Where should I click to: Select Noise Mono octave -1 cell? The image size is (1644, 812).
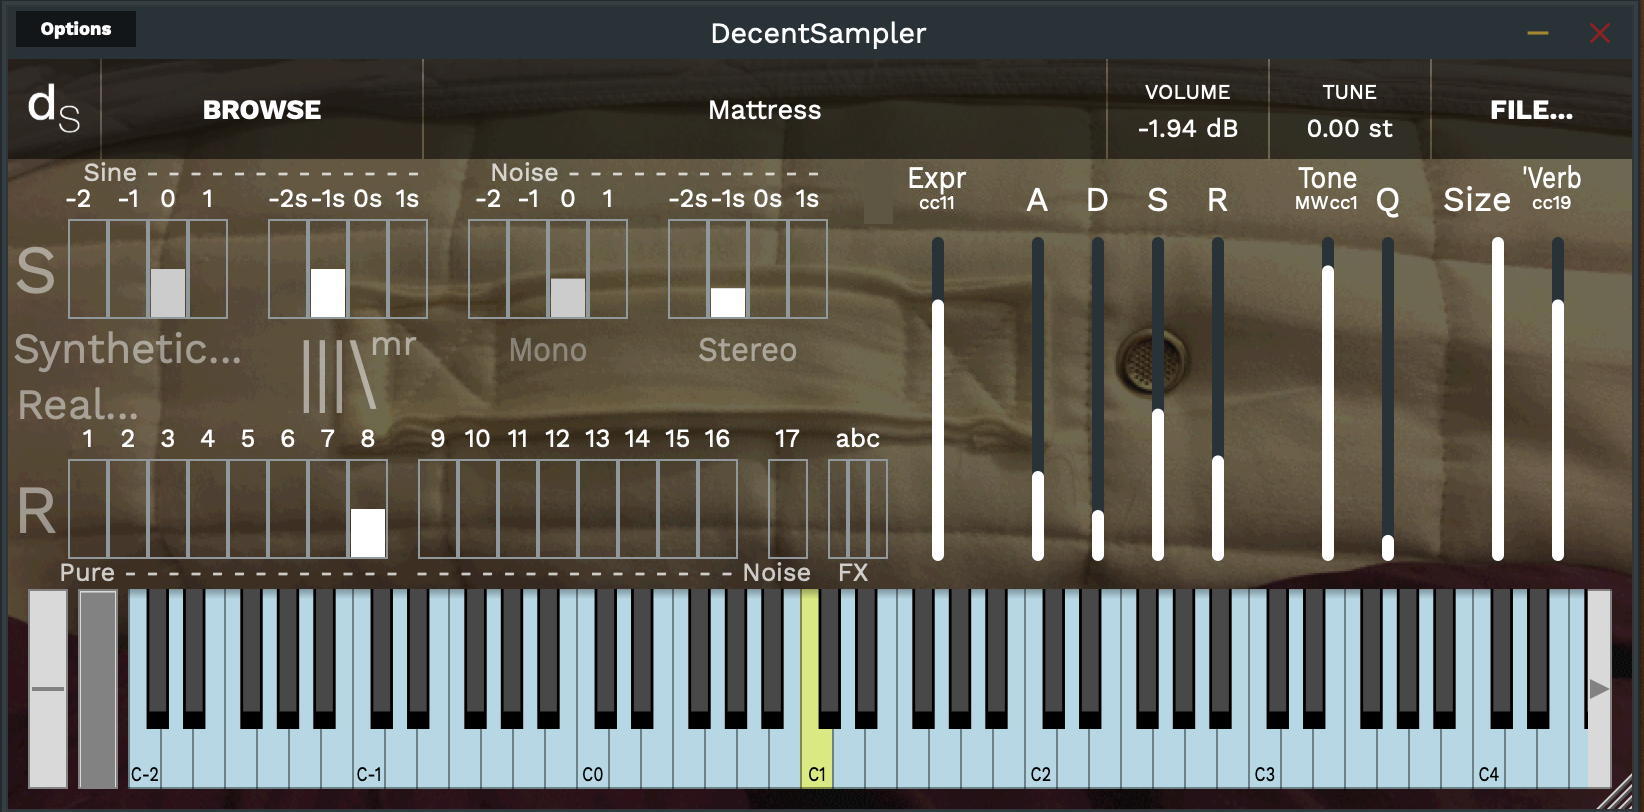(528, 269)
